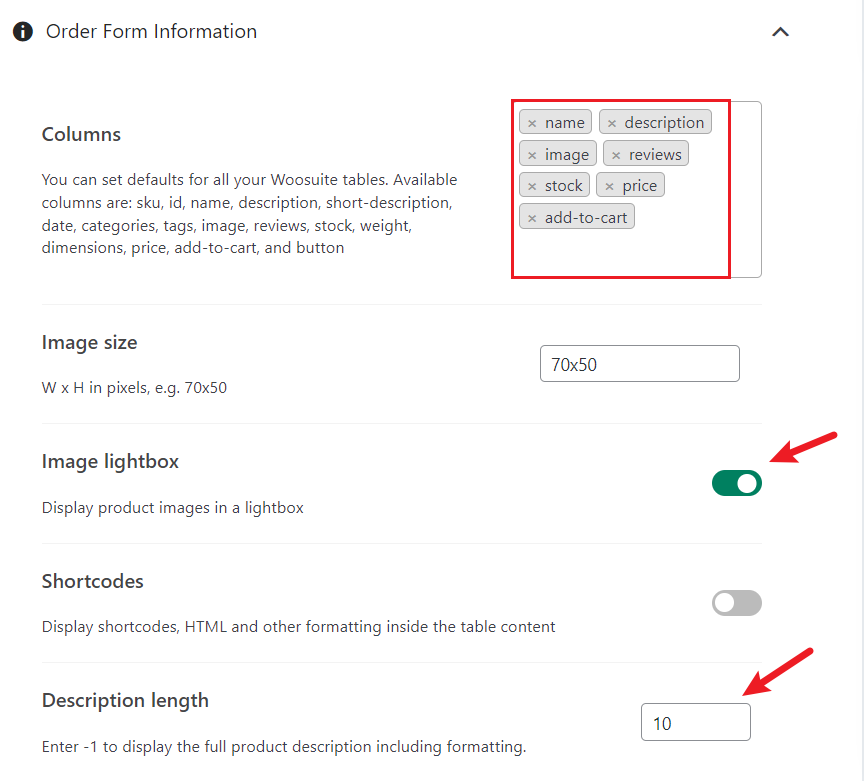Remove the add-to-cart column tag
Viewport: 864px width, 781px height.
click(532, 218)
